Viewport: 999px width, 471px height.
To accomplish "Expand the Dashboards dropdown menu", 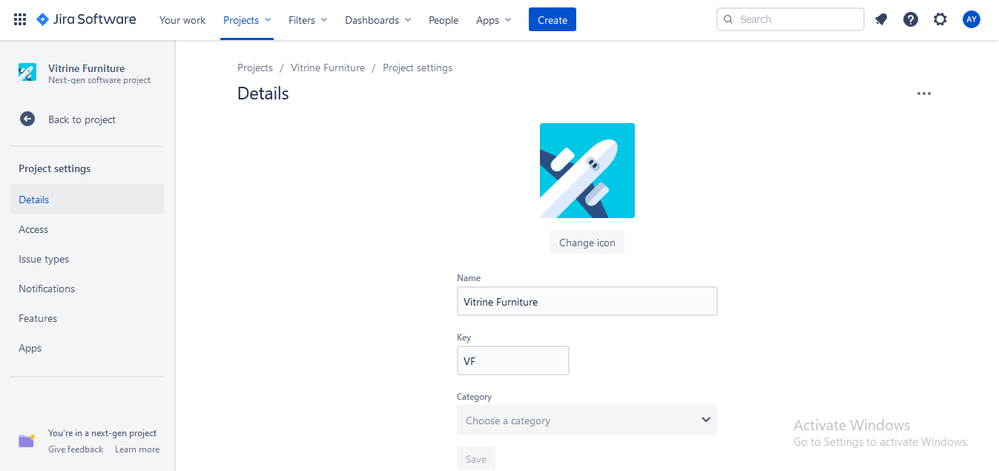I will click(x=378, y=20).
